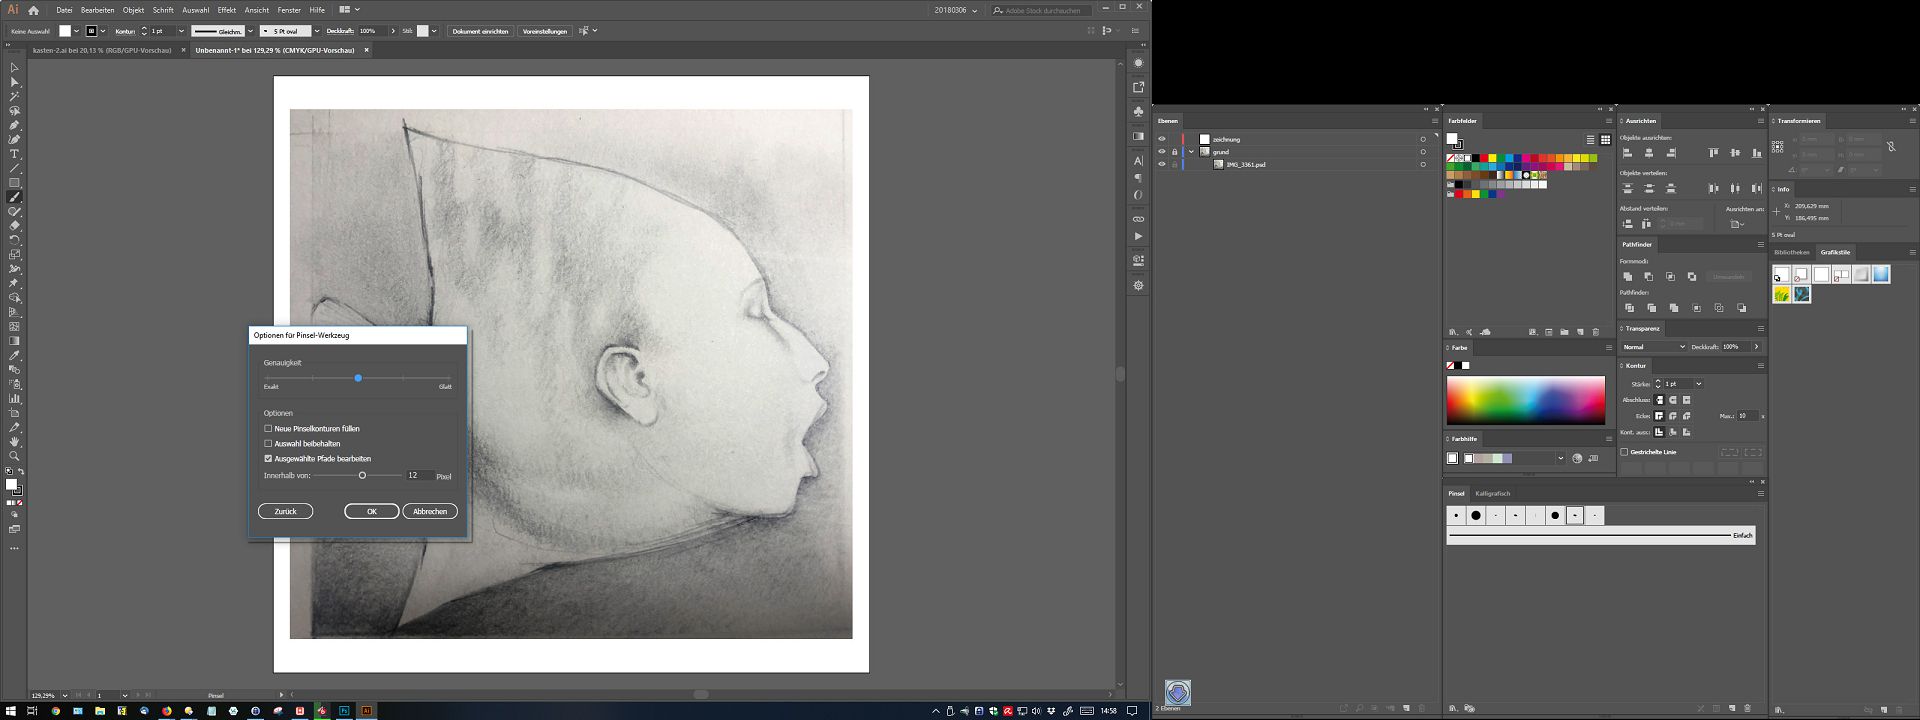Click Pathfinder Unite shape mode
1920x720 pixels.
(1627, 276)
